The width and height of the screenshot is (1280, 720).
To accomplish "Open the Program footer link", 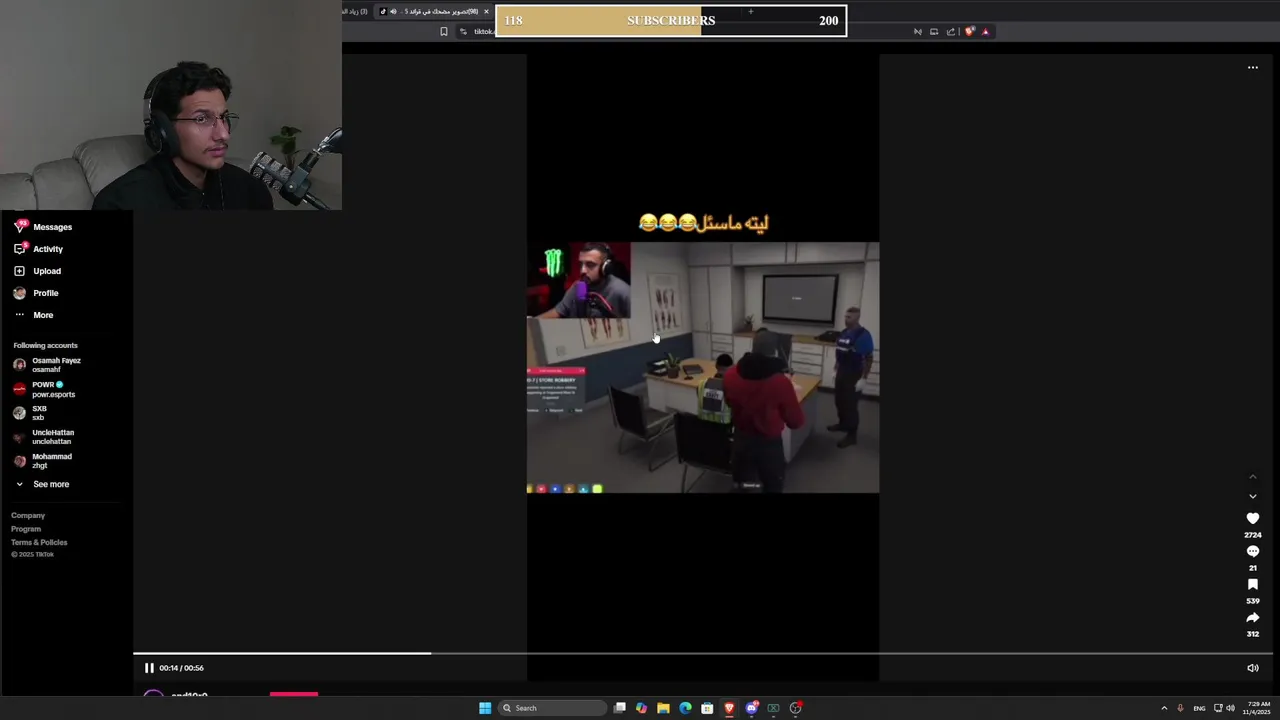I will [x=26, y=529].
